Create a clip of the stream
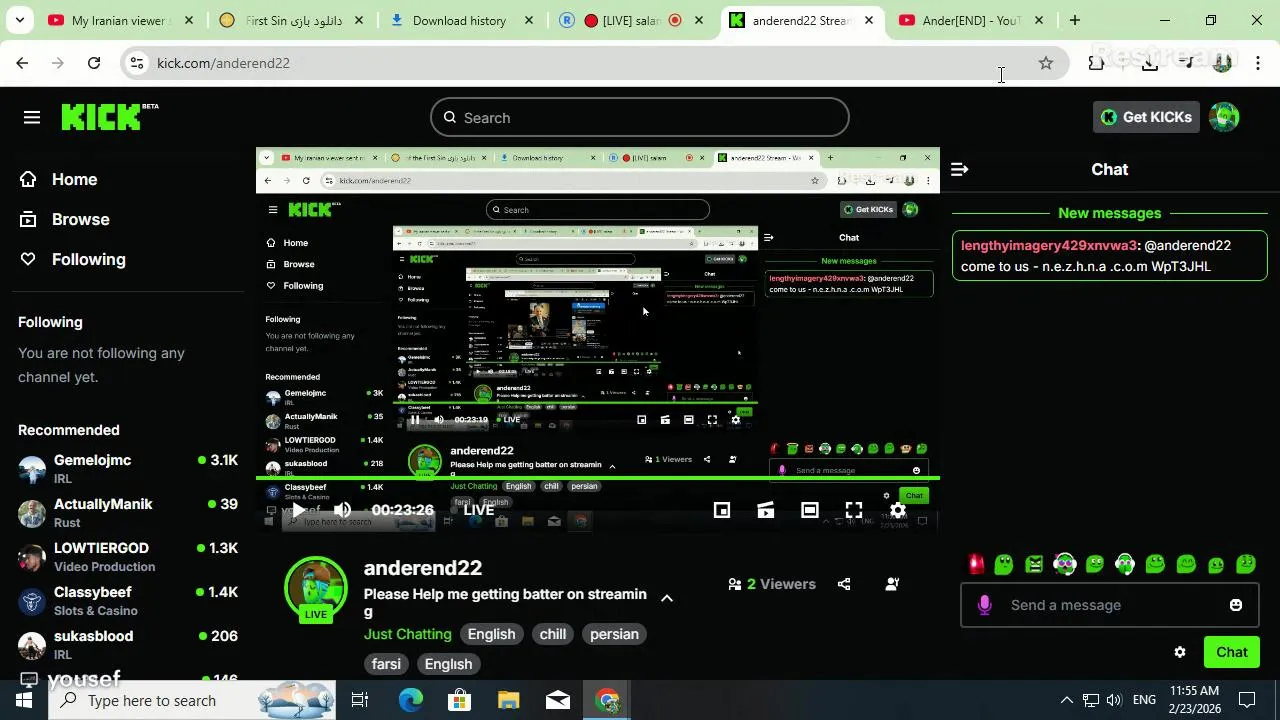The image size is (1280, 720). pyautogui.click(x=765, y=510)
